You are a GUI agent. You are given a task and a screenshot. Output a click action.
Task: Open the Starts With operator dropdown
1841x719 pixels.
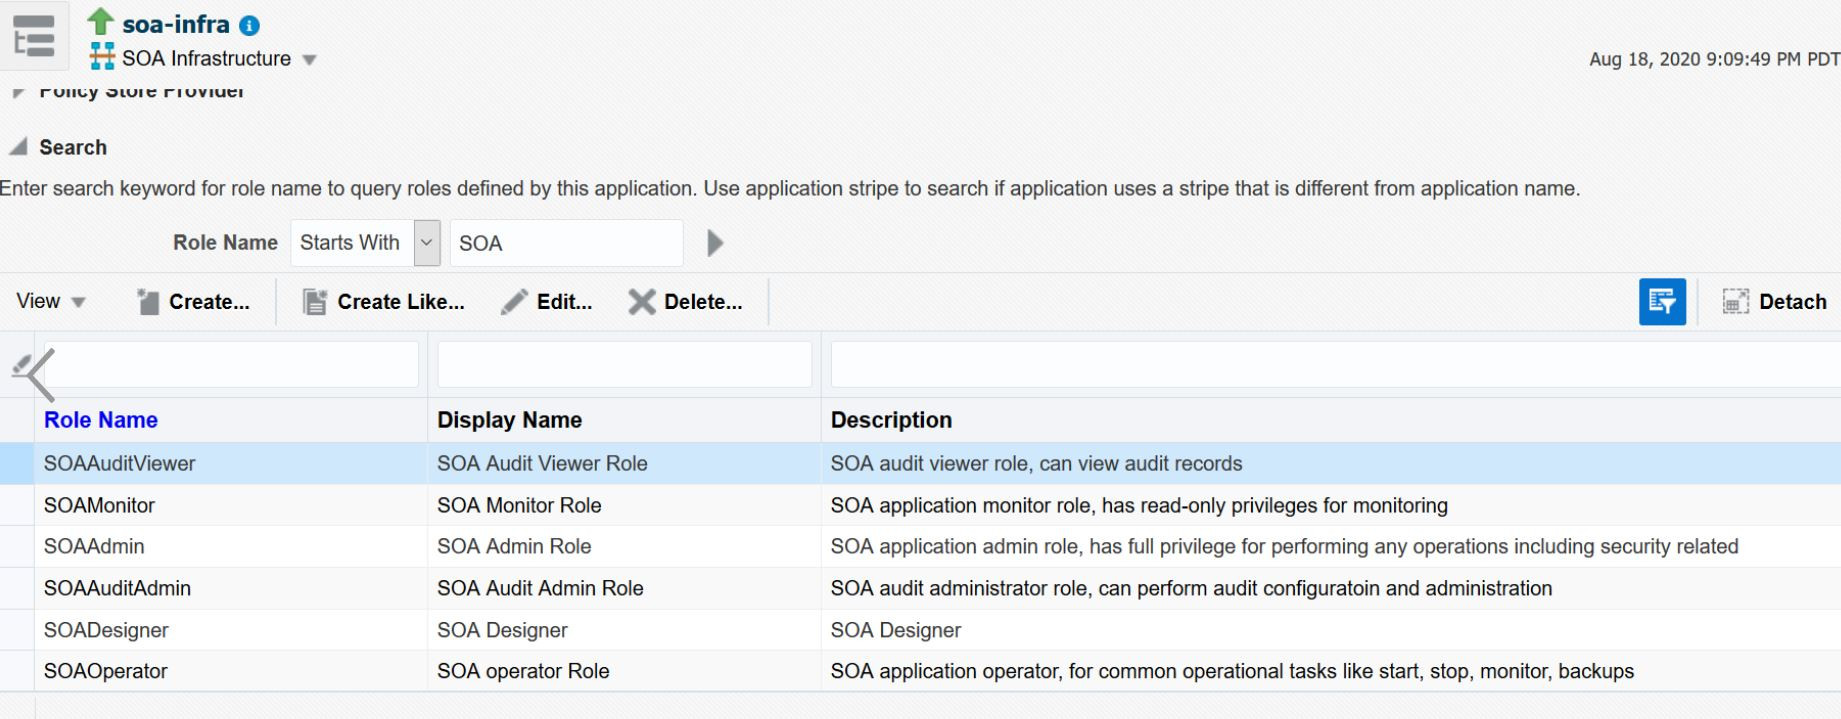pos(427,243)
